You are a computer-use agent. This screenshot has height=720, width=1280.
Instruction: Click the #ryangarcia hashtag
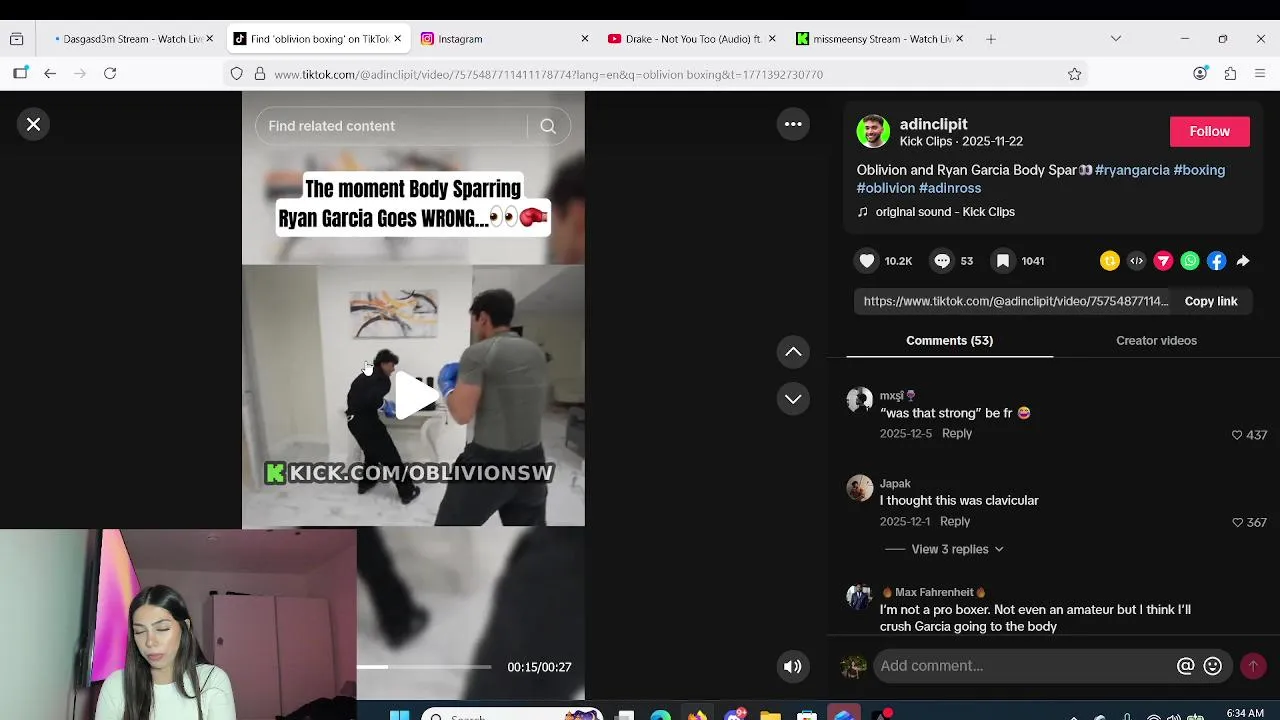[x=1132, y=170]
